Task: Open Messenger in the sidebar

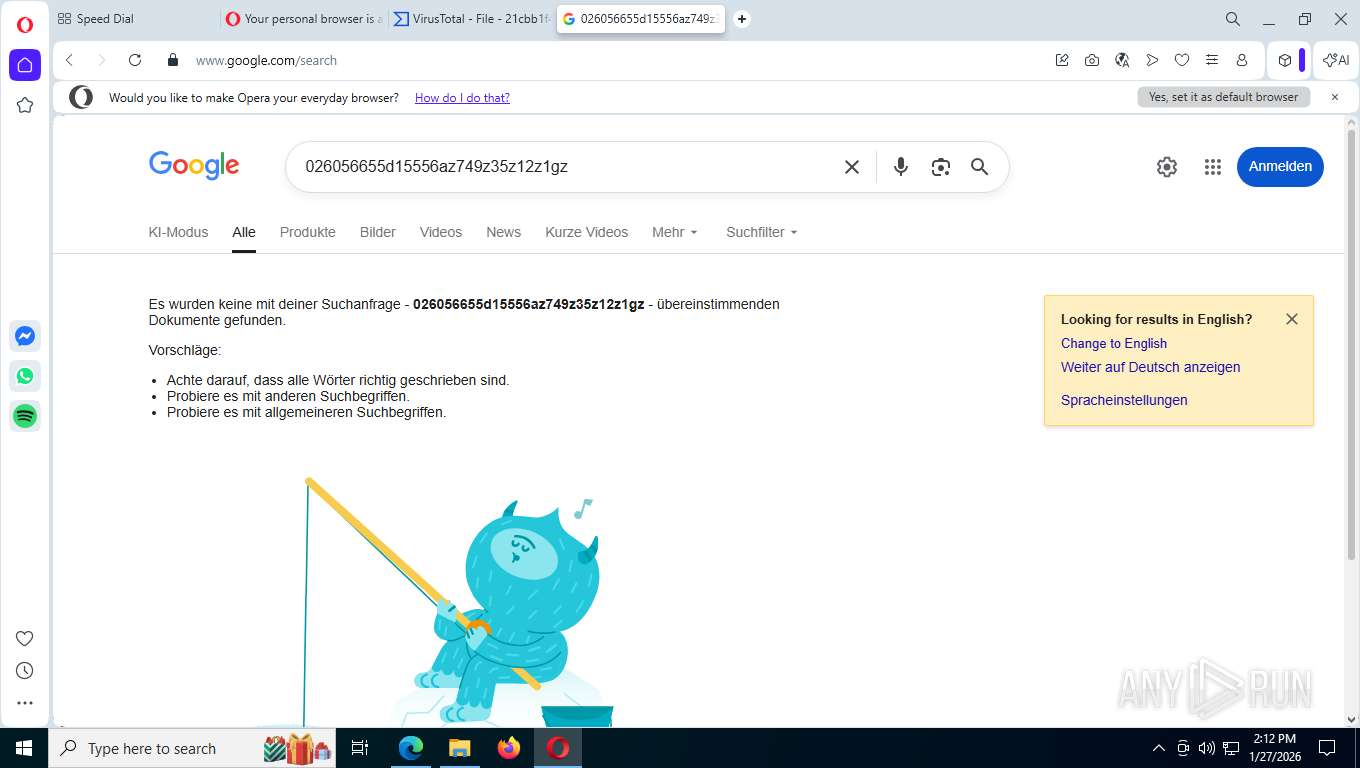Action: coord(25,336)
